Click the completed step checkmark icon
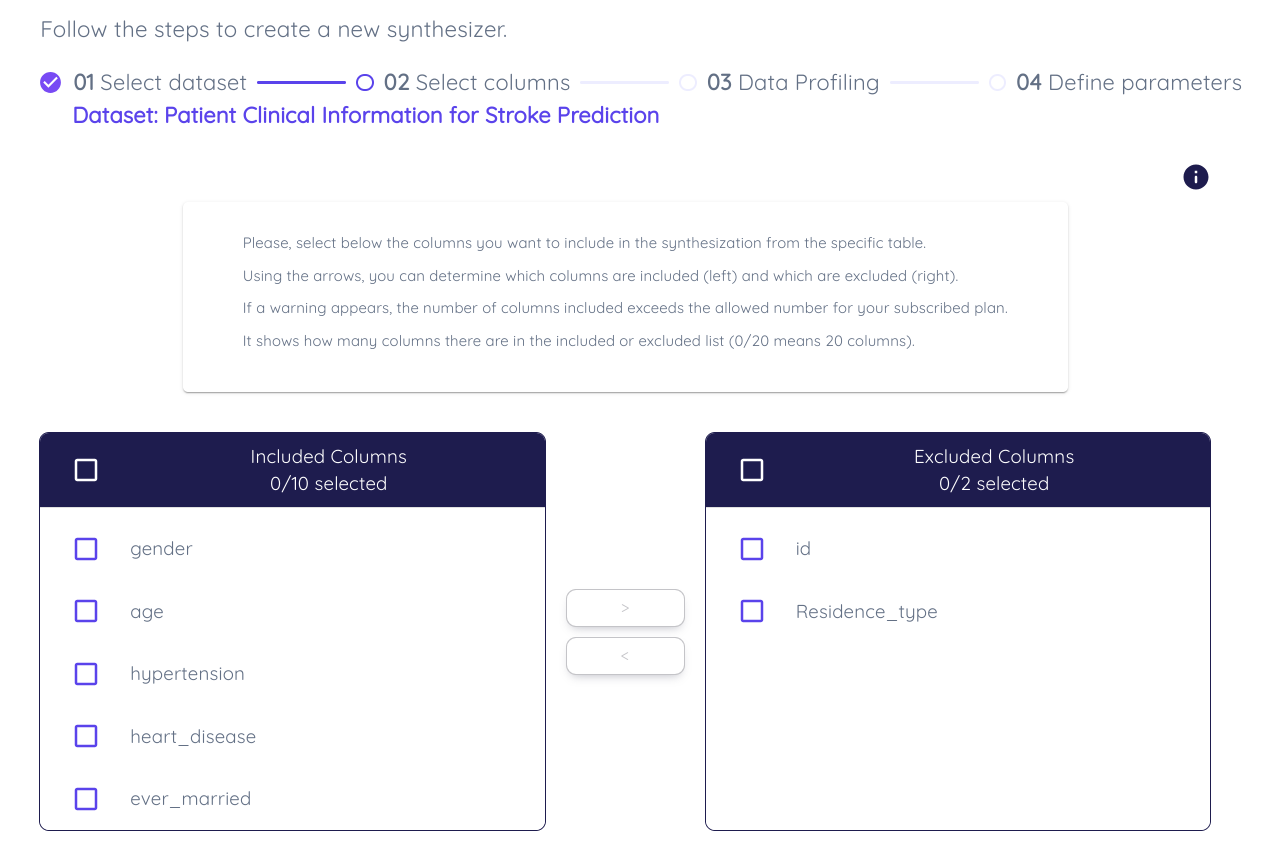 [51, 82]
